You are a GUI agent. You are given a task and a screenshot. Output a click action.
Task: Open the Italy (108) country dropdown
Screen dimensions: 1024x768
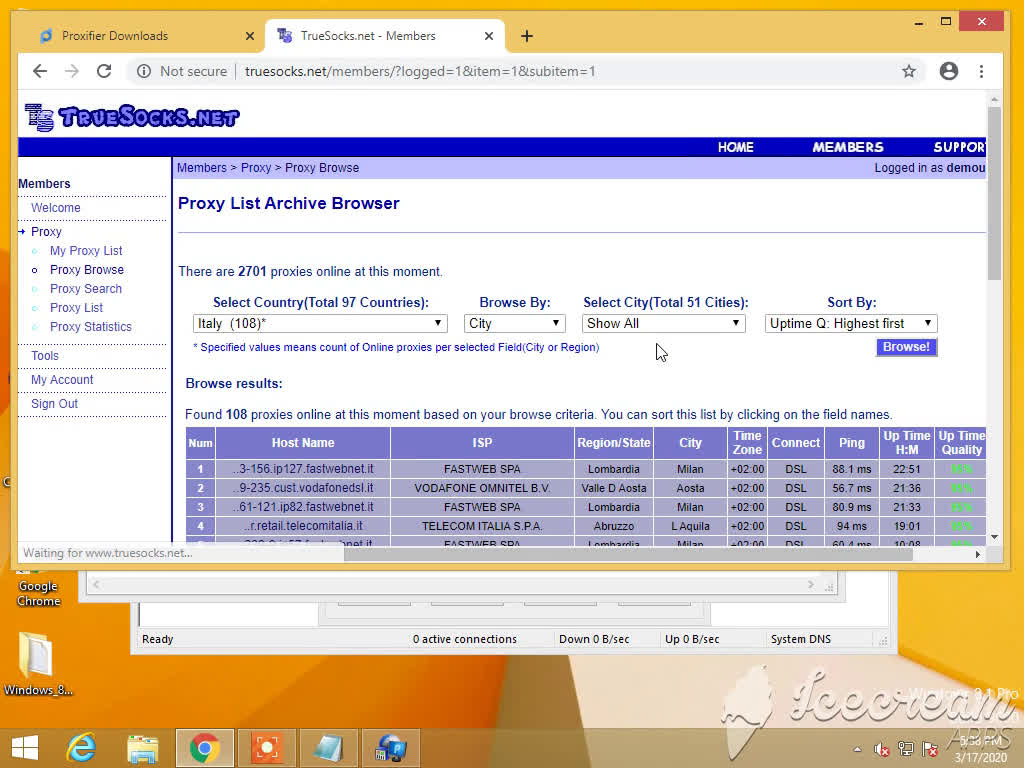[x=320, y=323]
